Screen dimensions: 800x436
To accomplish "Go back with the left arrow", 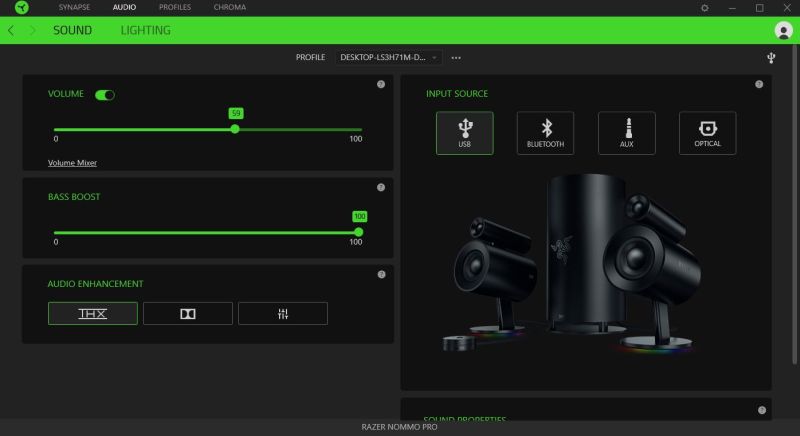I will (11, 30).
